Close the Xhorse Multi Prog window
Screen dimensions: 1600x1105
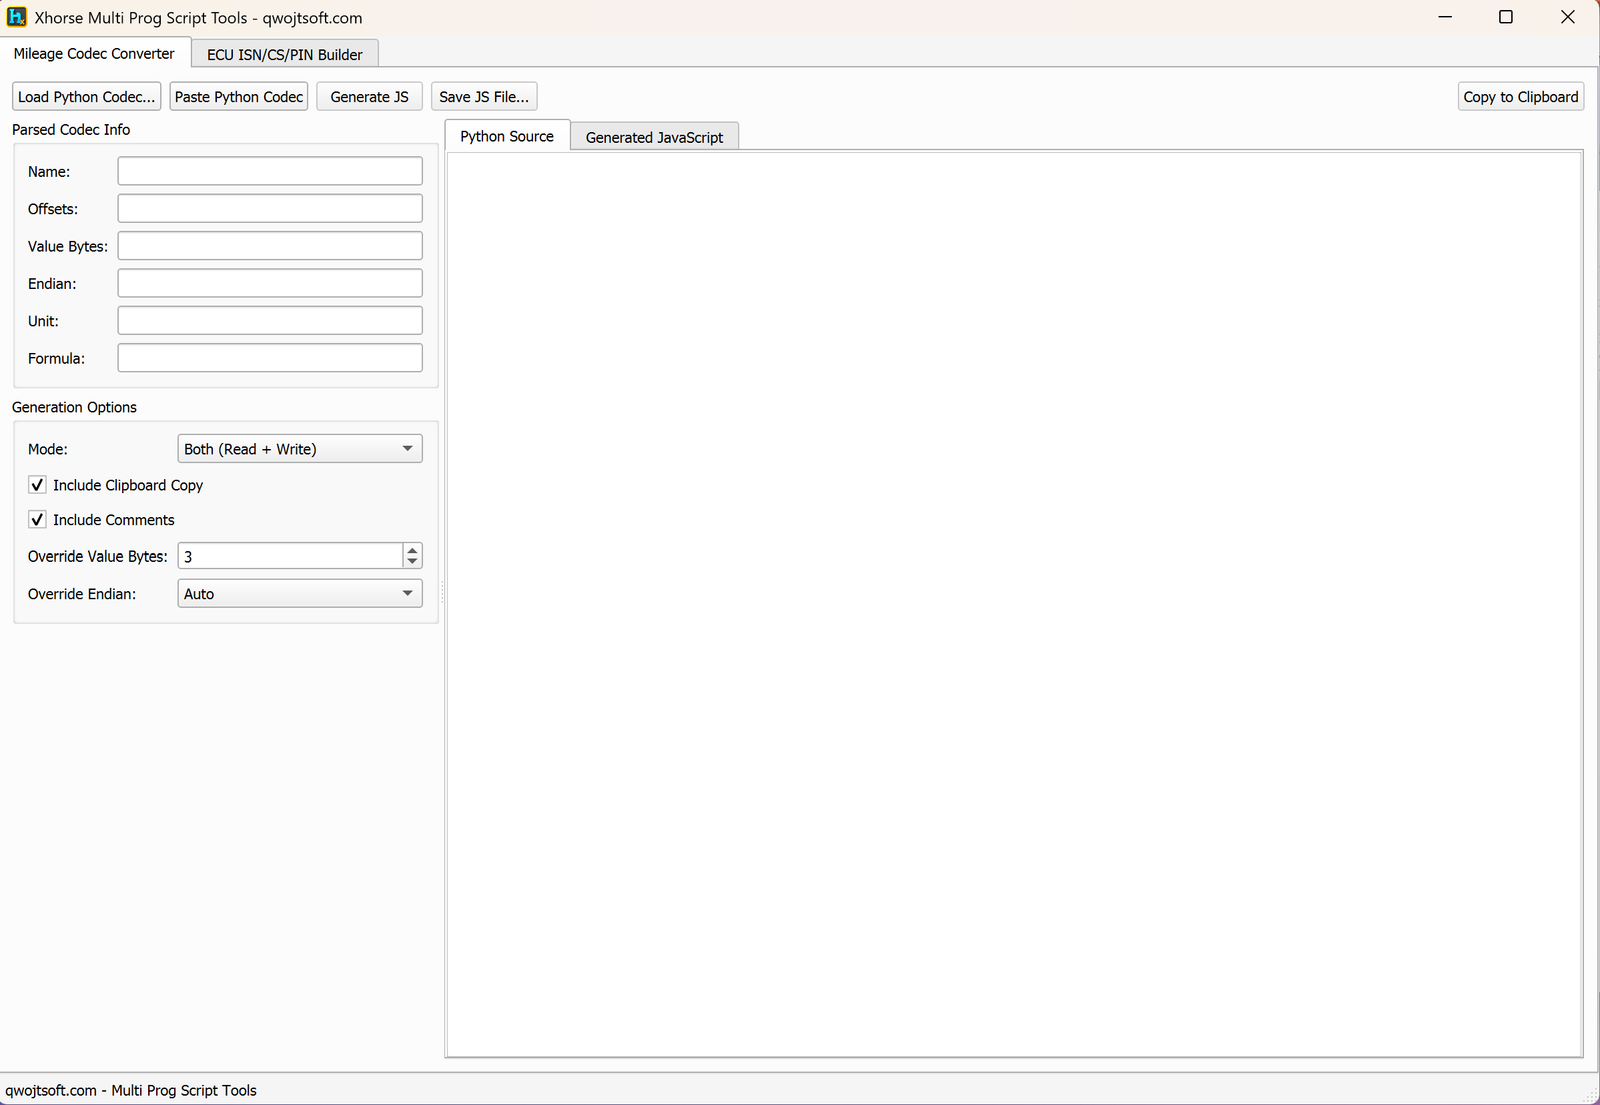(1568, 17)
